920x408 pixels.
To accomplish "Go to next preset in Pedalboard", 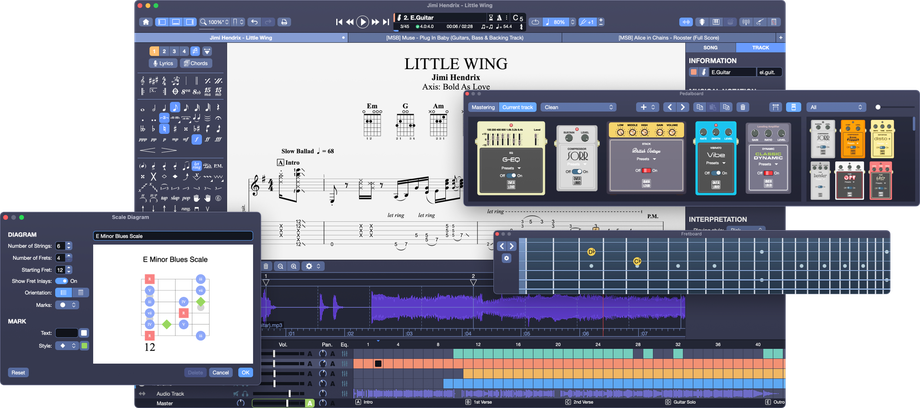I will point(682,107).
